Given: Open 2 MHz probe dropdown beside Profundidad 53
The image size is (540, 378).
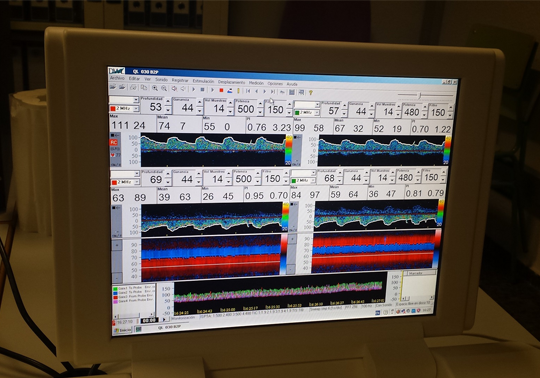Looking at the screenshot, I should click(x=136, y=109).
